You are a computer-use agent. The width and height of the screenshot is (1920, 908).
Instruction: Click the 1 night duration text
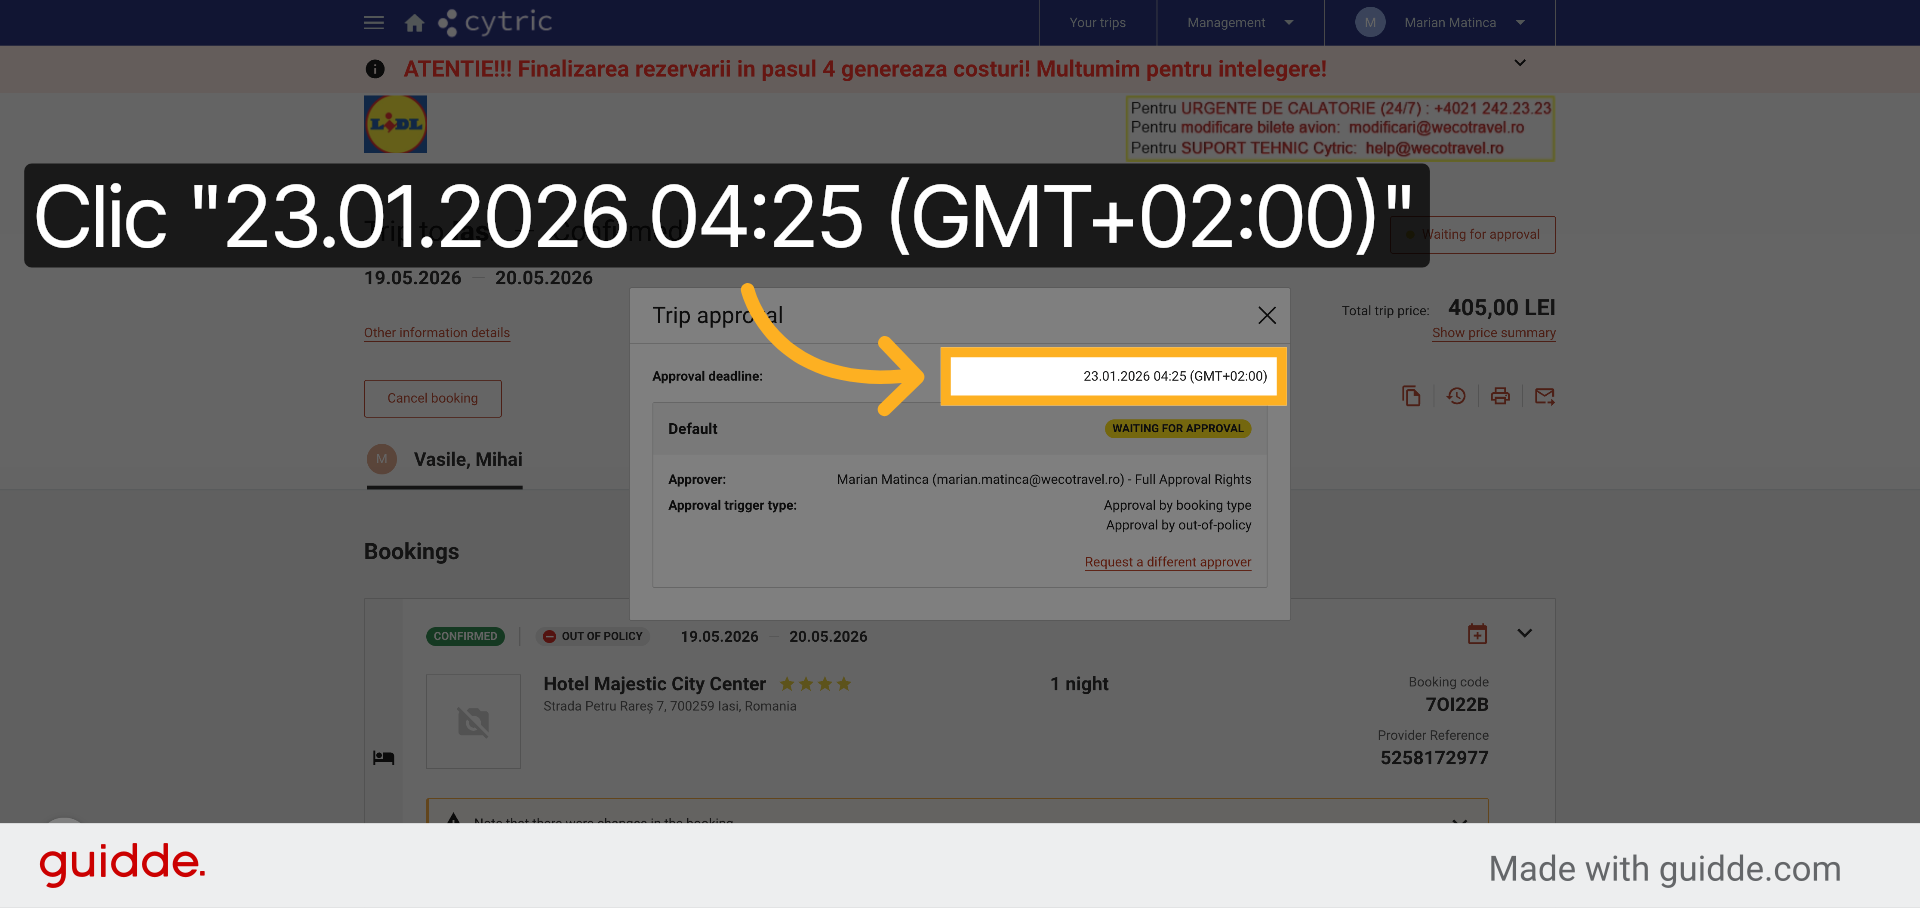(x=1079, y=684)
